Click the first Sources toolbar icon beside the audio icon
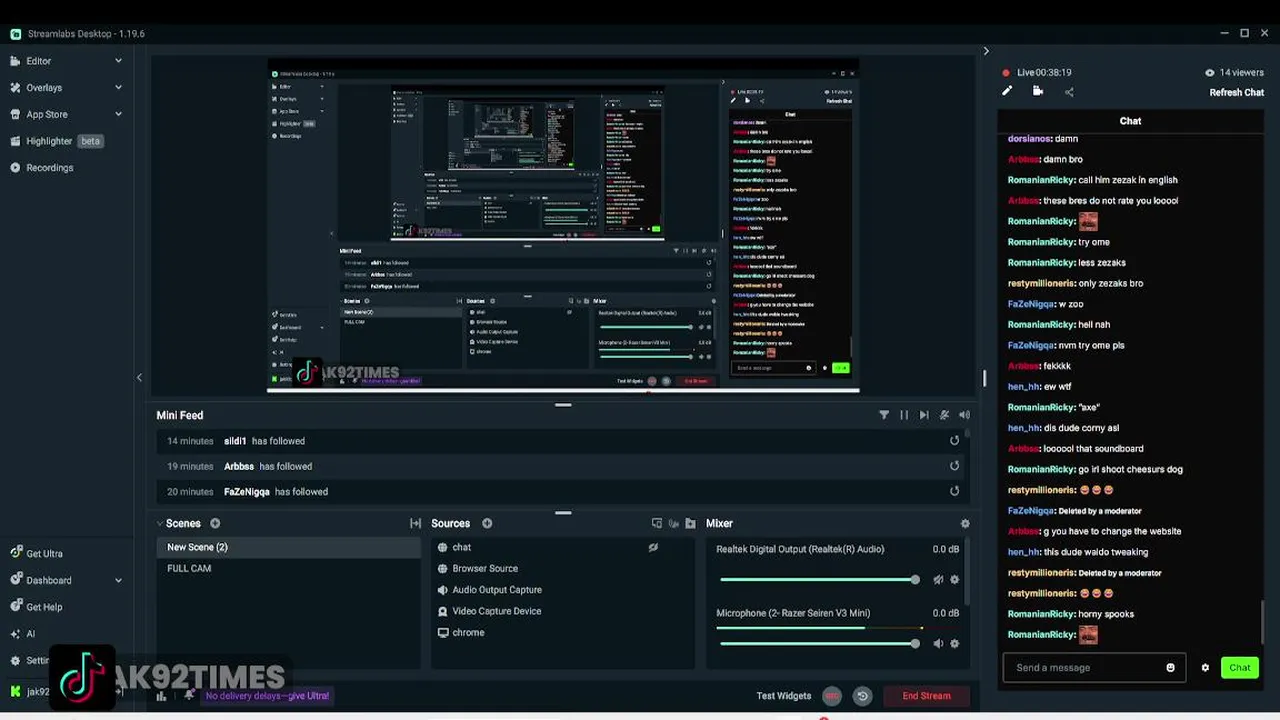The height and width of the screenshot is (720, 1280). 657,523
